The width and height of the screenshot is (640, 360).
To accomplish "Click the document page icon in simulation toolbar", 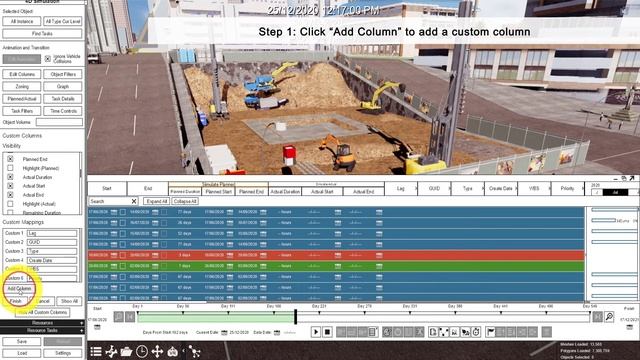I will pos(433,332).
